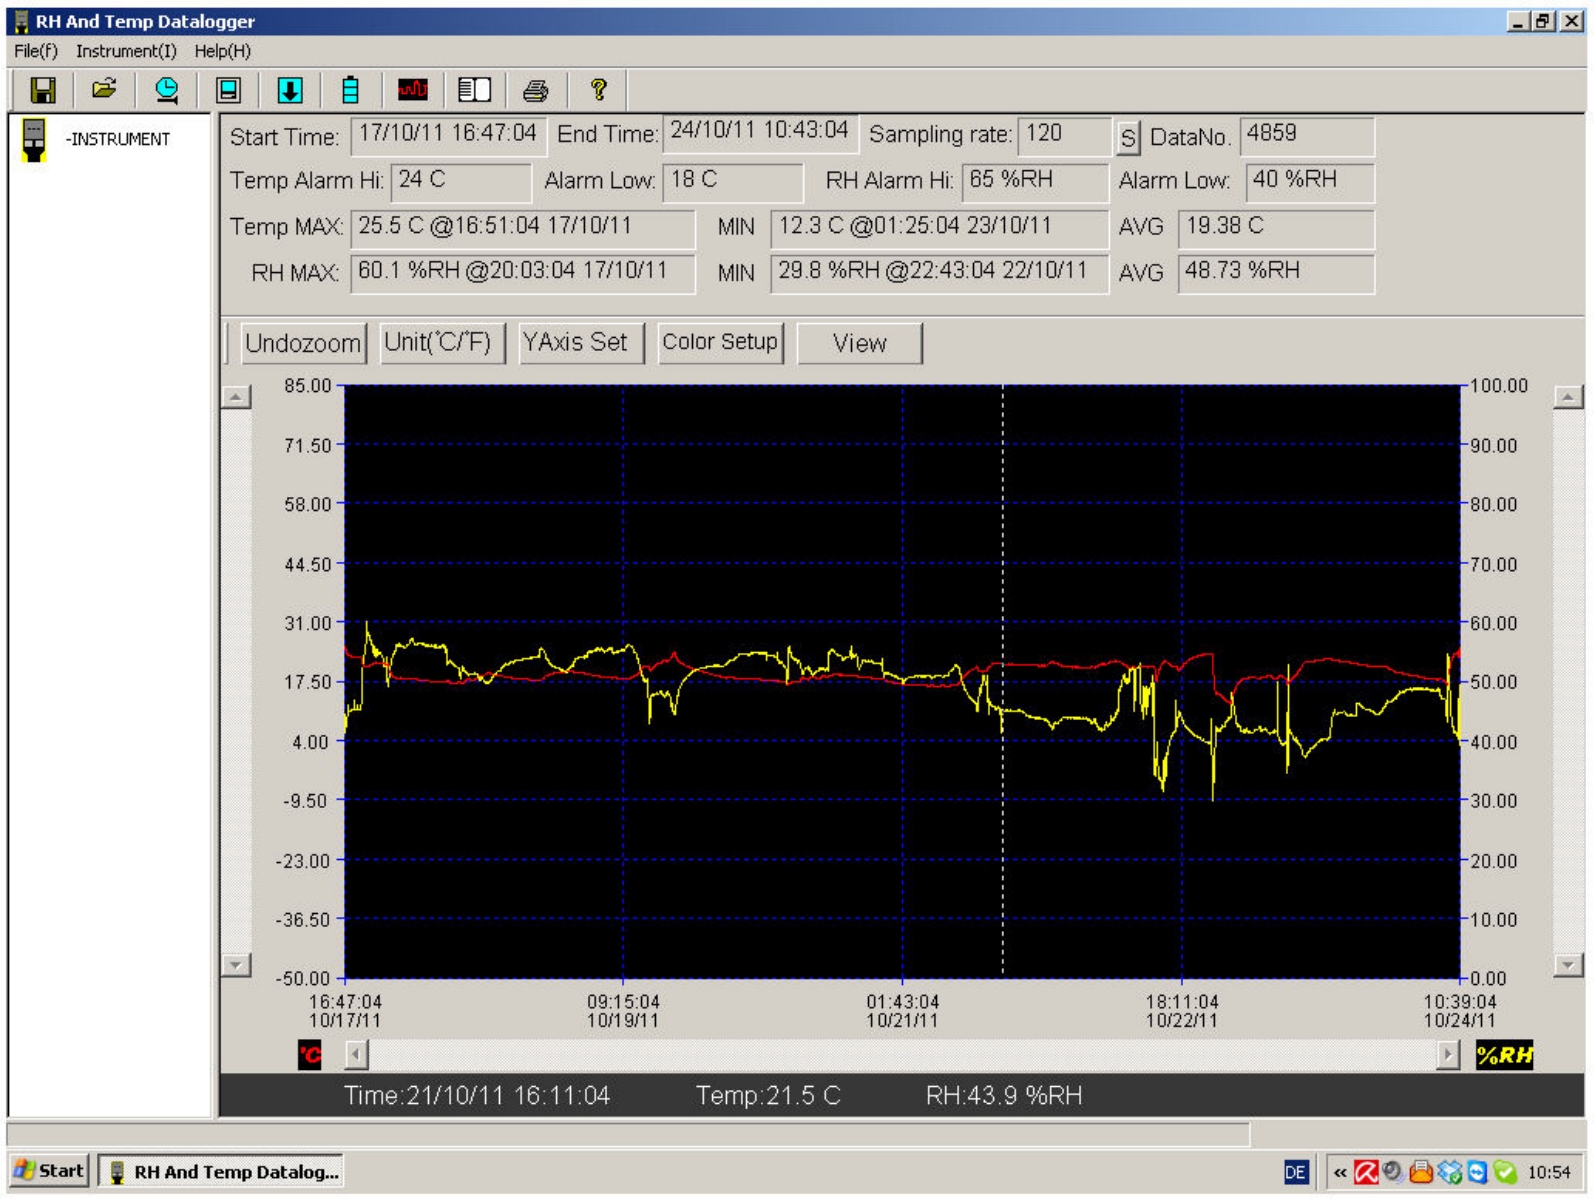This screenshot has height=1200, width=1595.
Task: Open a file with the folder icon
Action: (104, 90)
